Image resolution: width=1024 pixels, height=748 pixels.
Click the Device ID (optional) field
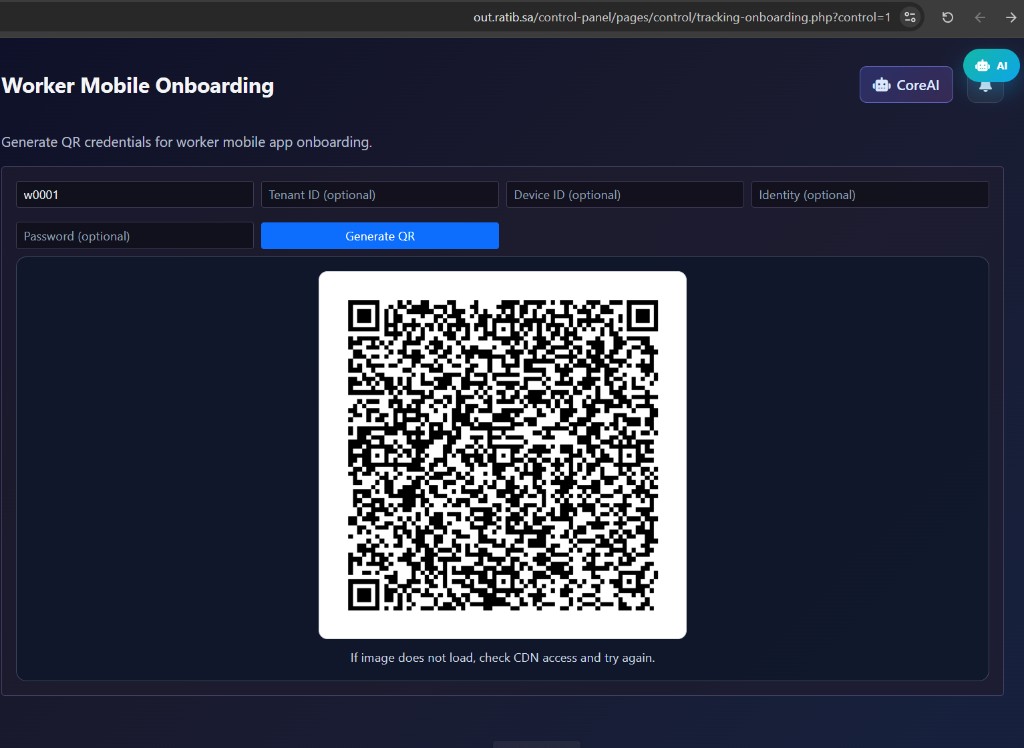point(624,195)
